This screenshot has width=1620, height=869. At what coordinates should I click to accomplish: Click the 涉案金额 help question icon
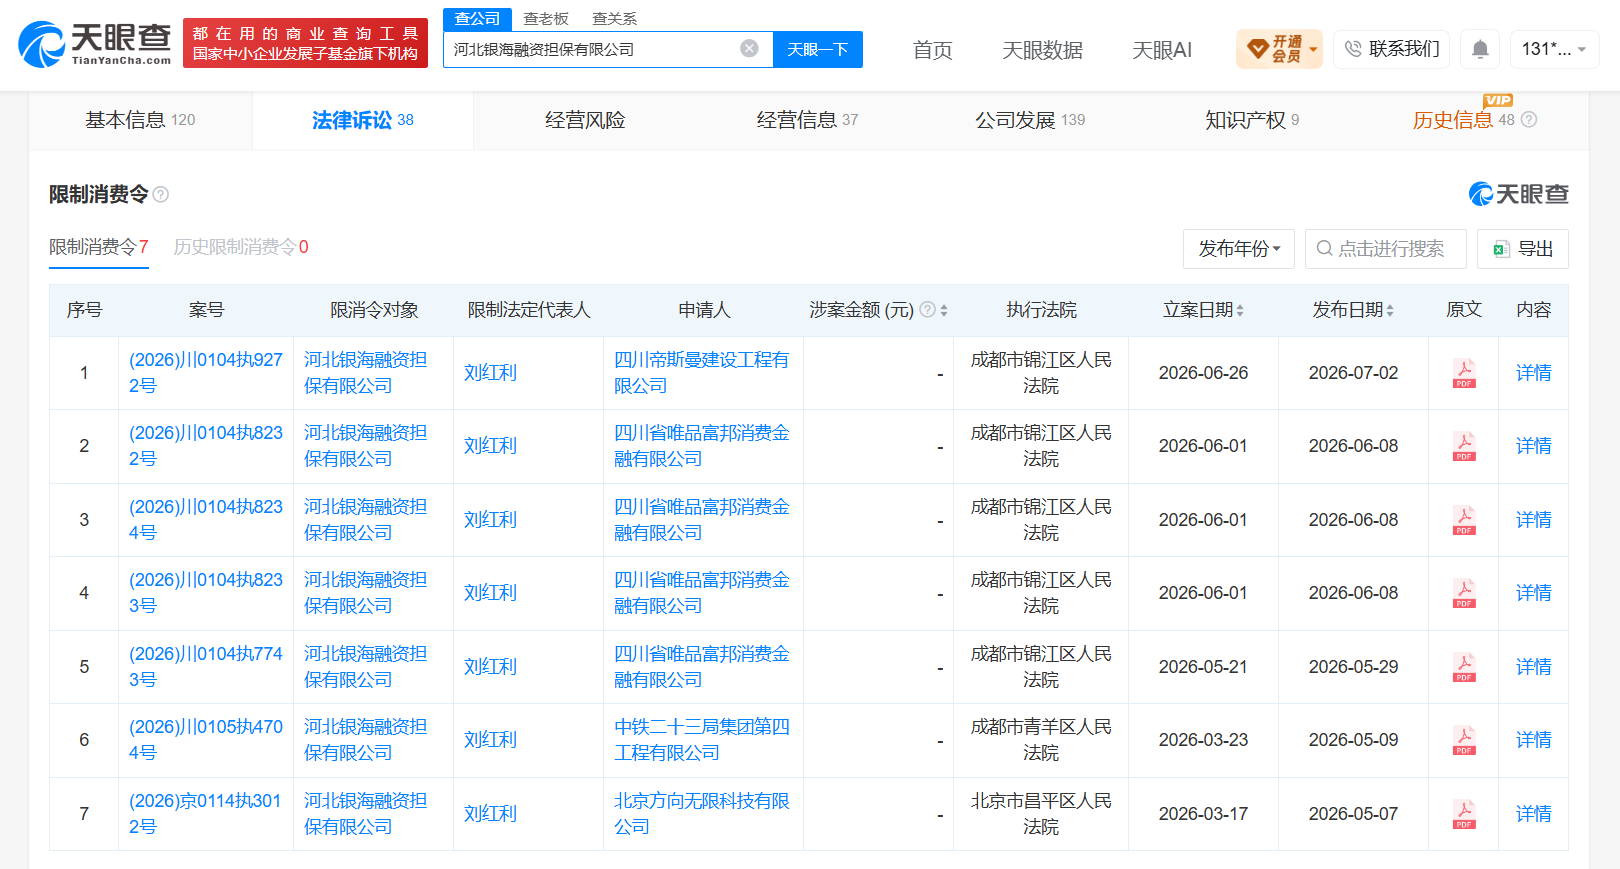coord(927,310)
